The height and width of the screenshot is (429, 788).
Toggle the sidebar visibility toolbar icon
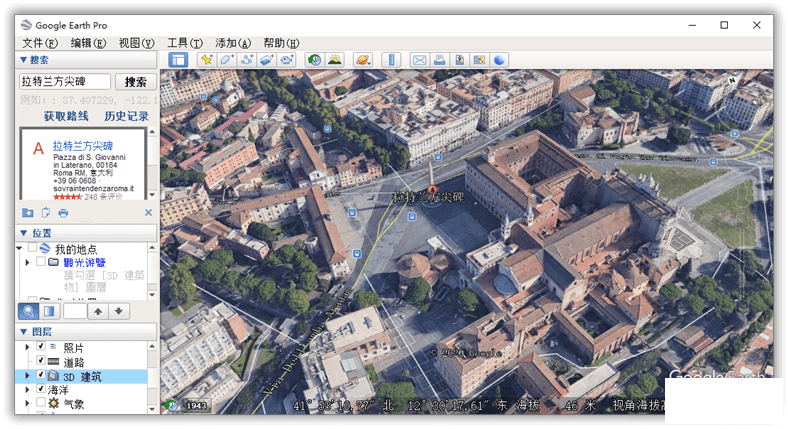click(178, 60)
